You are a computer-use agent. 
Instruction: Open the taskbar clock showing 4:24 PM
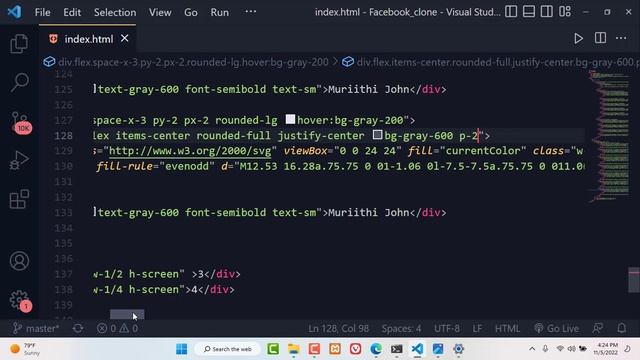pyautogui.click(x=606, y=349)
